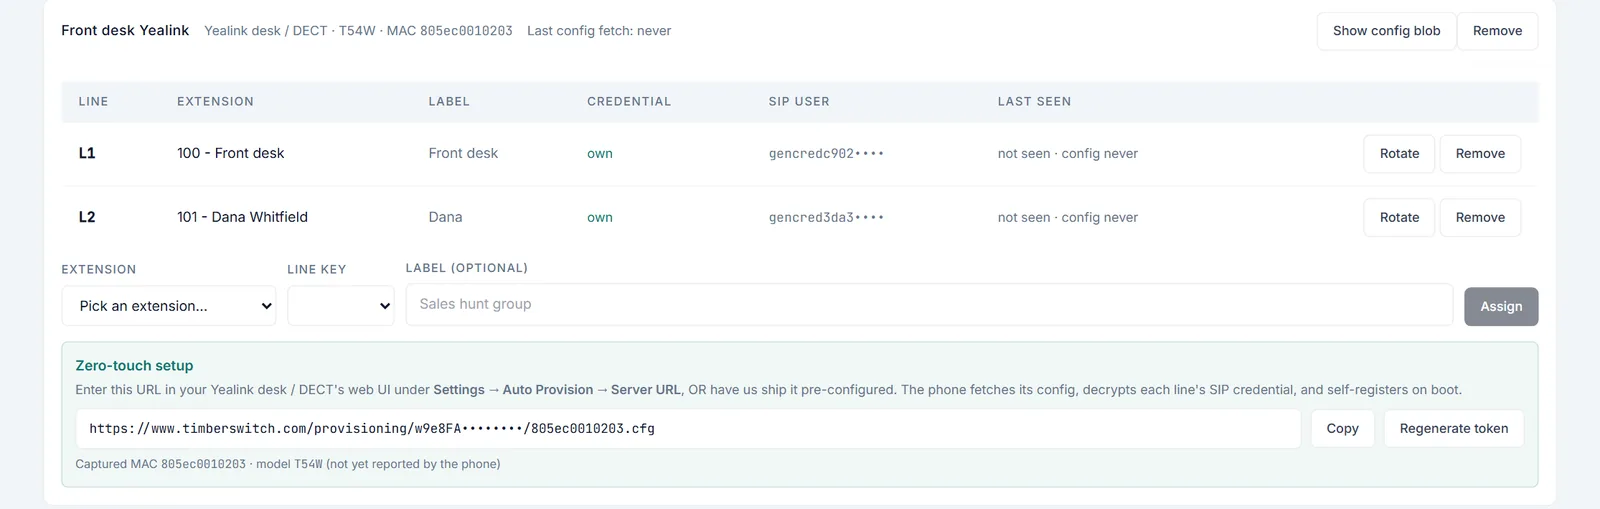This screenshot has width=1600, height=509.
Task: Remove the Front desk Yealink device
Action: coord(1497,31)
